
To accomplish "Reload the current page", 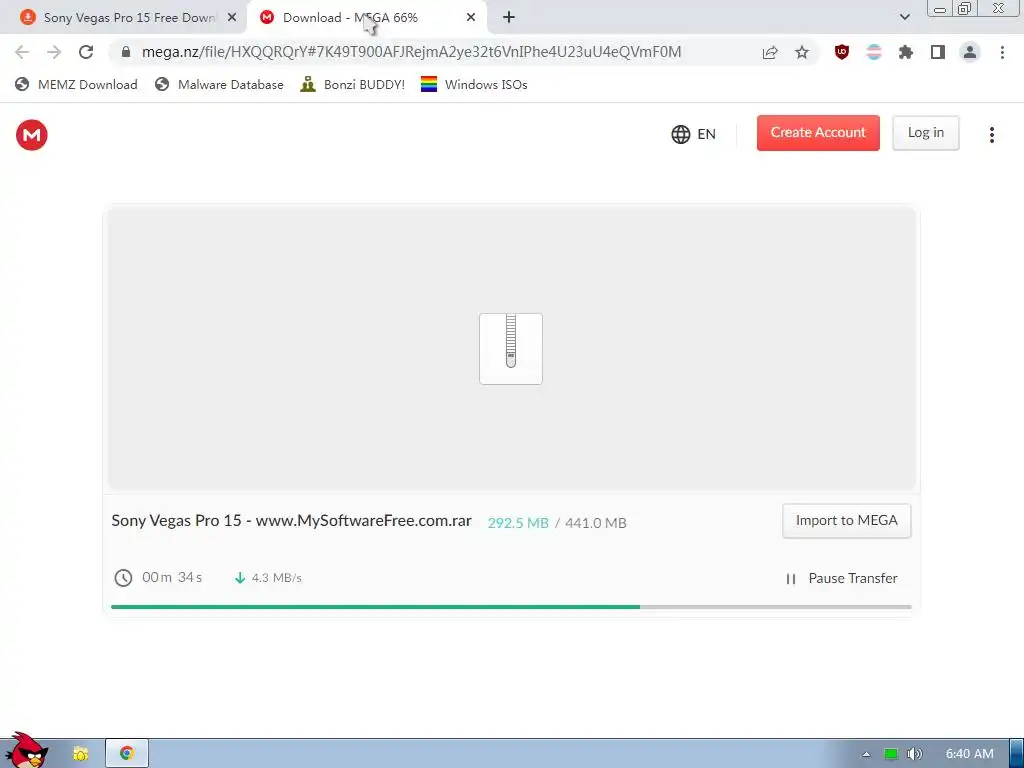I will tap(86, 52).
